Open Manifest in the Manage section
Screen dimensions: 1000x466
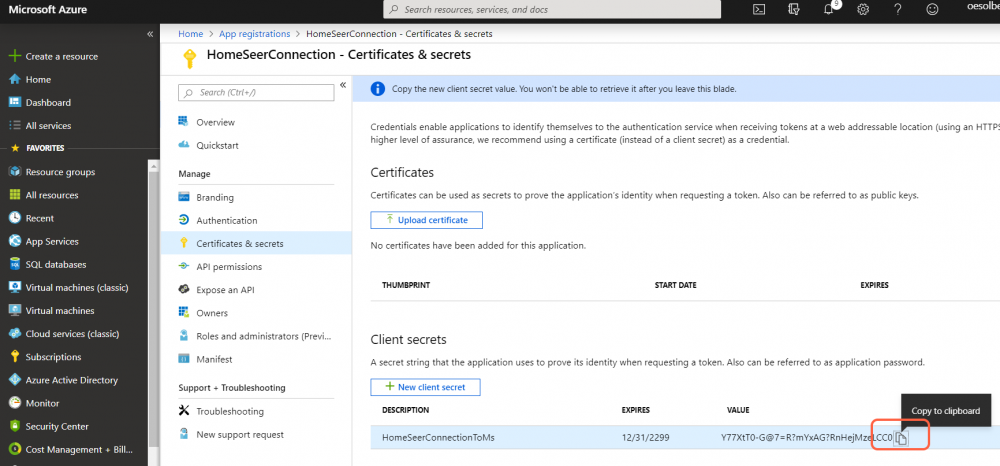pos(214,359)
